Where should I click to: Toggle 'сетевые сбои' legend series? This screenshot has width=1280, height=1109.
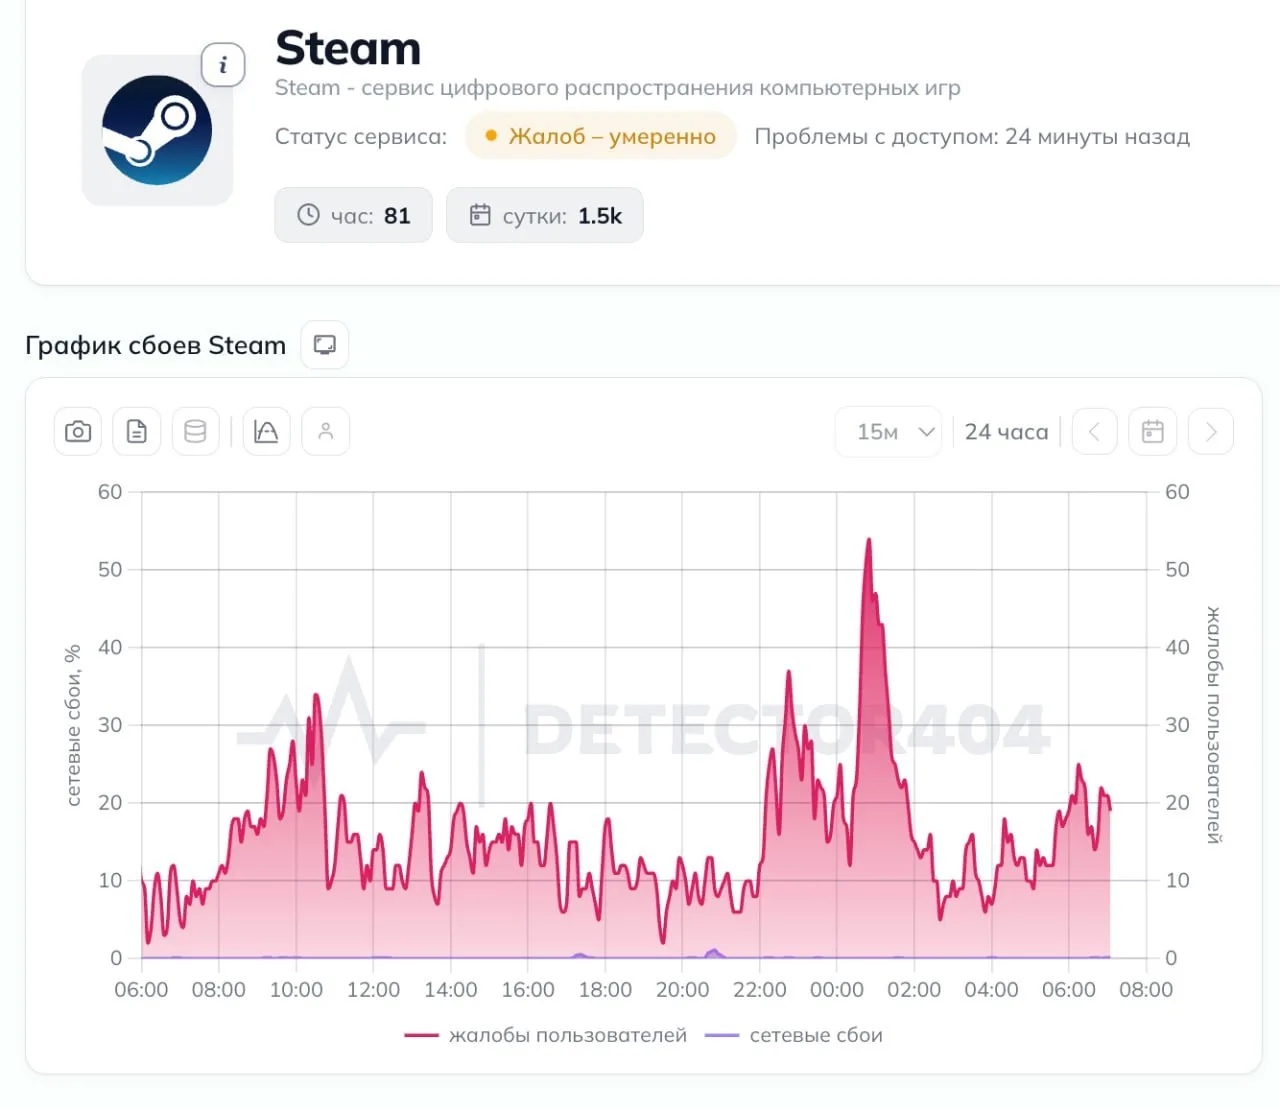[794, 1035]
